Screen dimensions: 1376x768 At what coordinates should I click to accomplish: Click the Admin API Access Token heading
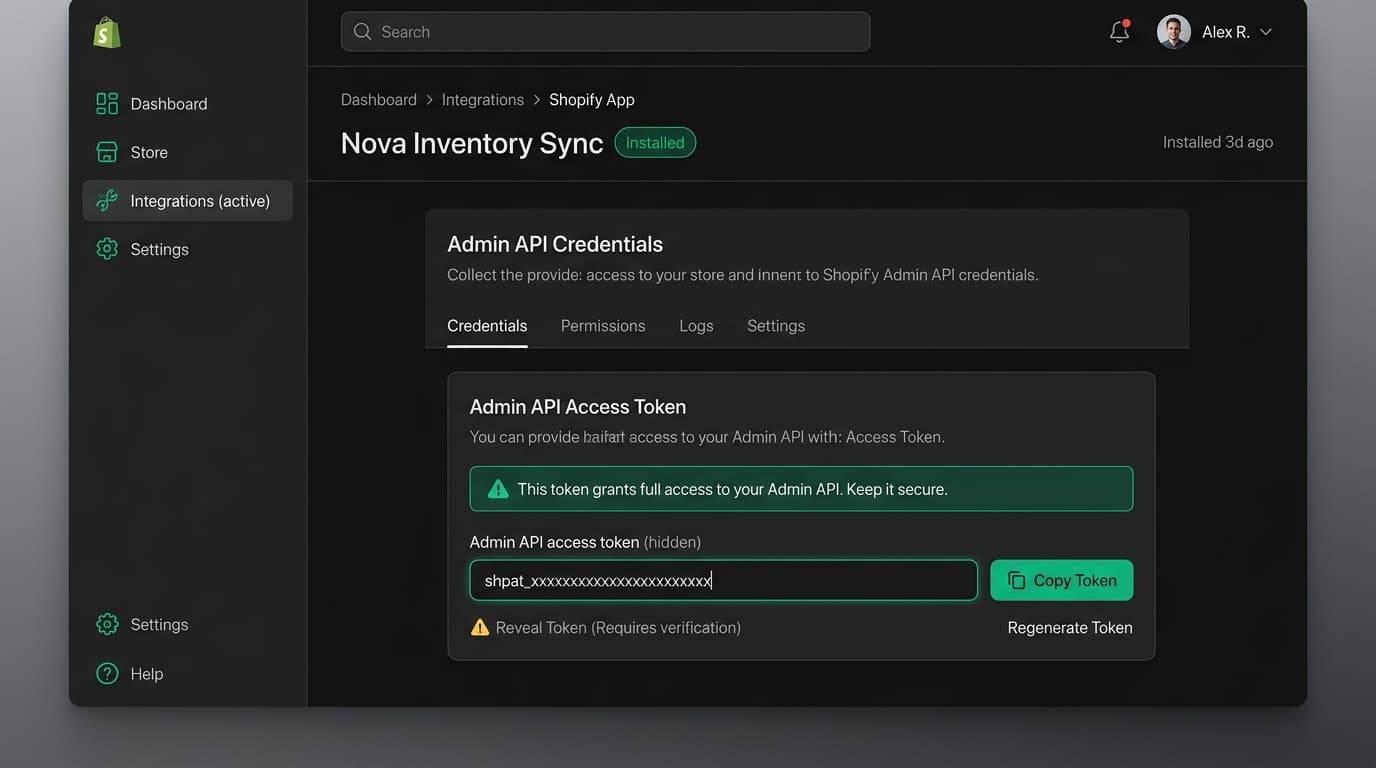(578, 407)
